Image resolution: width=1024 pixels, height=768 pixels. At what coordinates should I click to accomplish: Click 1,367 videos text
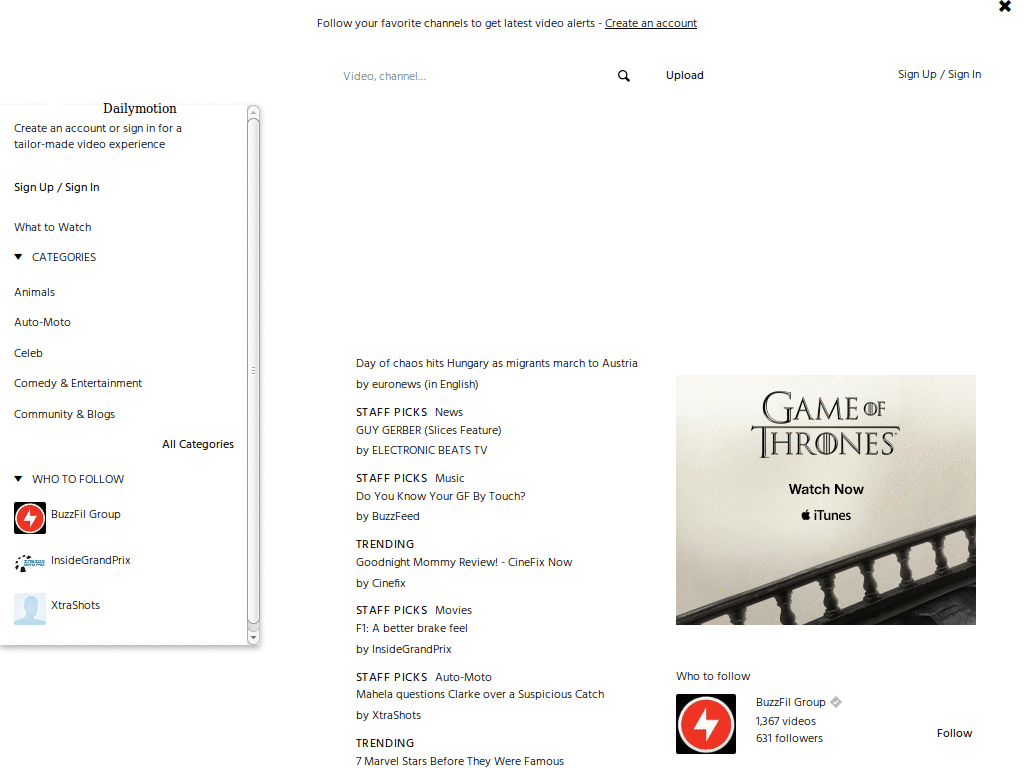(786, 721)
